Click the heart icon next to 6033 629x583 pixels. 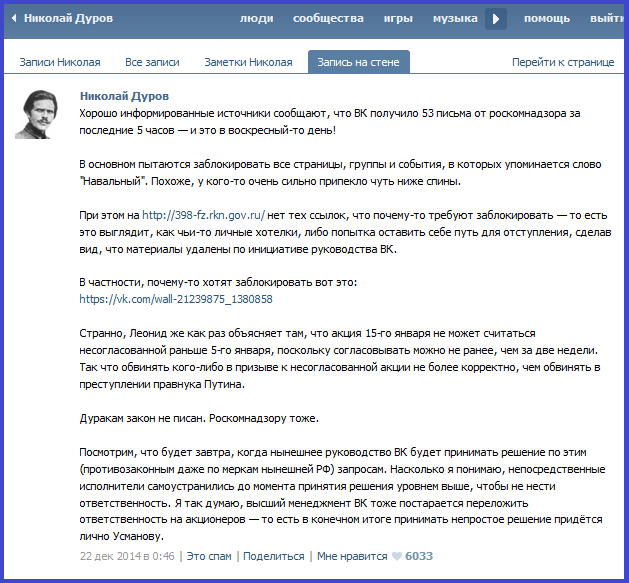pos(397,556)
